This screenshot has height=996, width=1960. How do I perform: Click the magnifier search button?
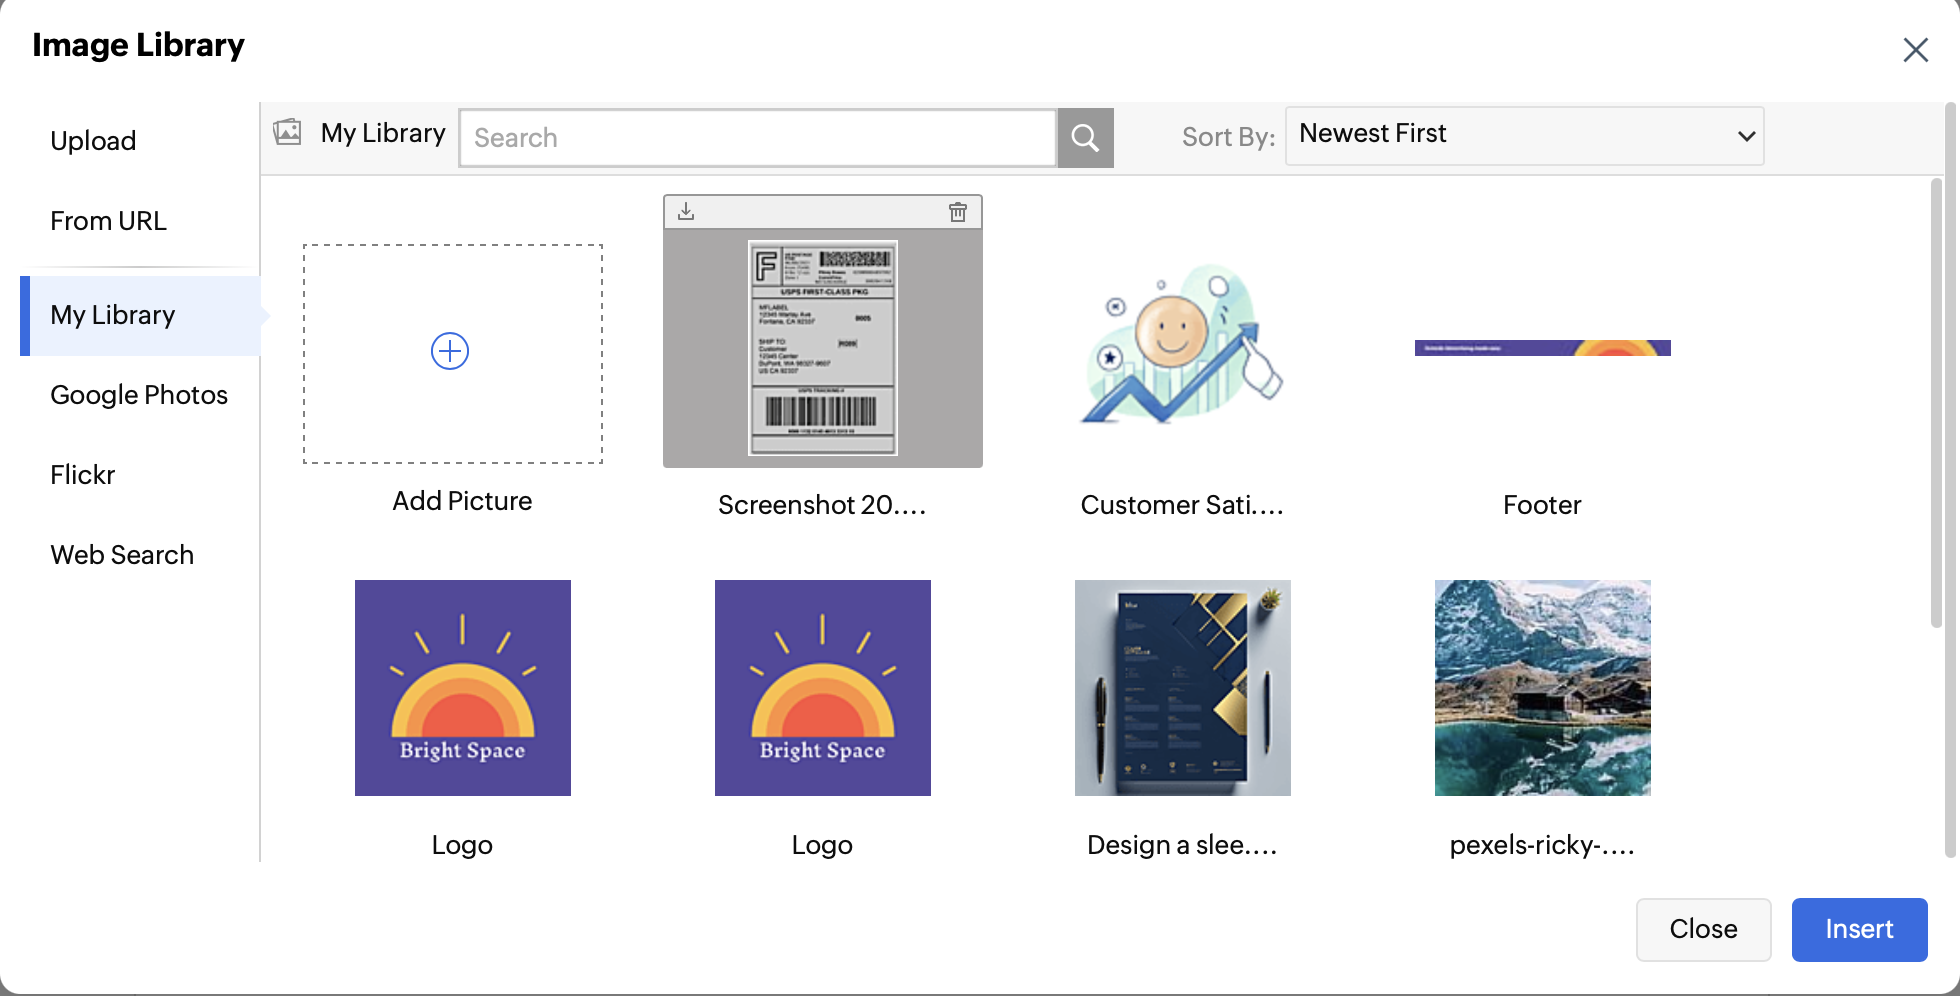[1085, 138]
